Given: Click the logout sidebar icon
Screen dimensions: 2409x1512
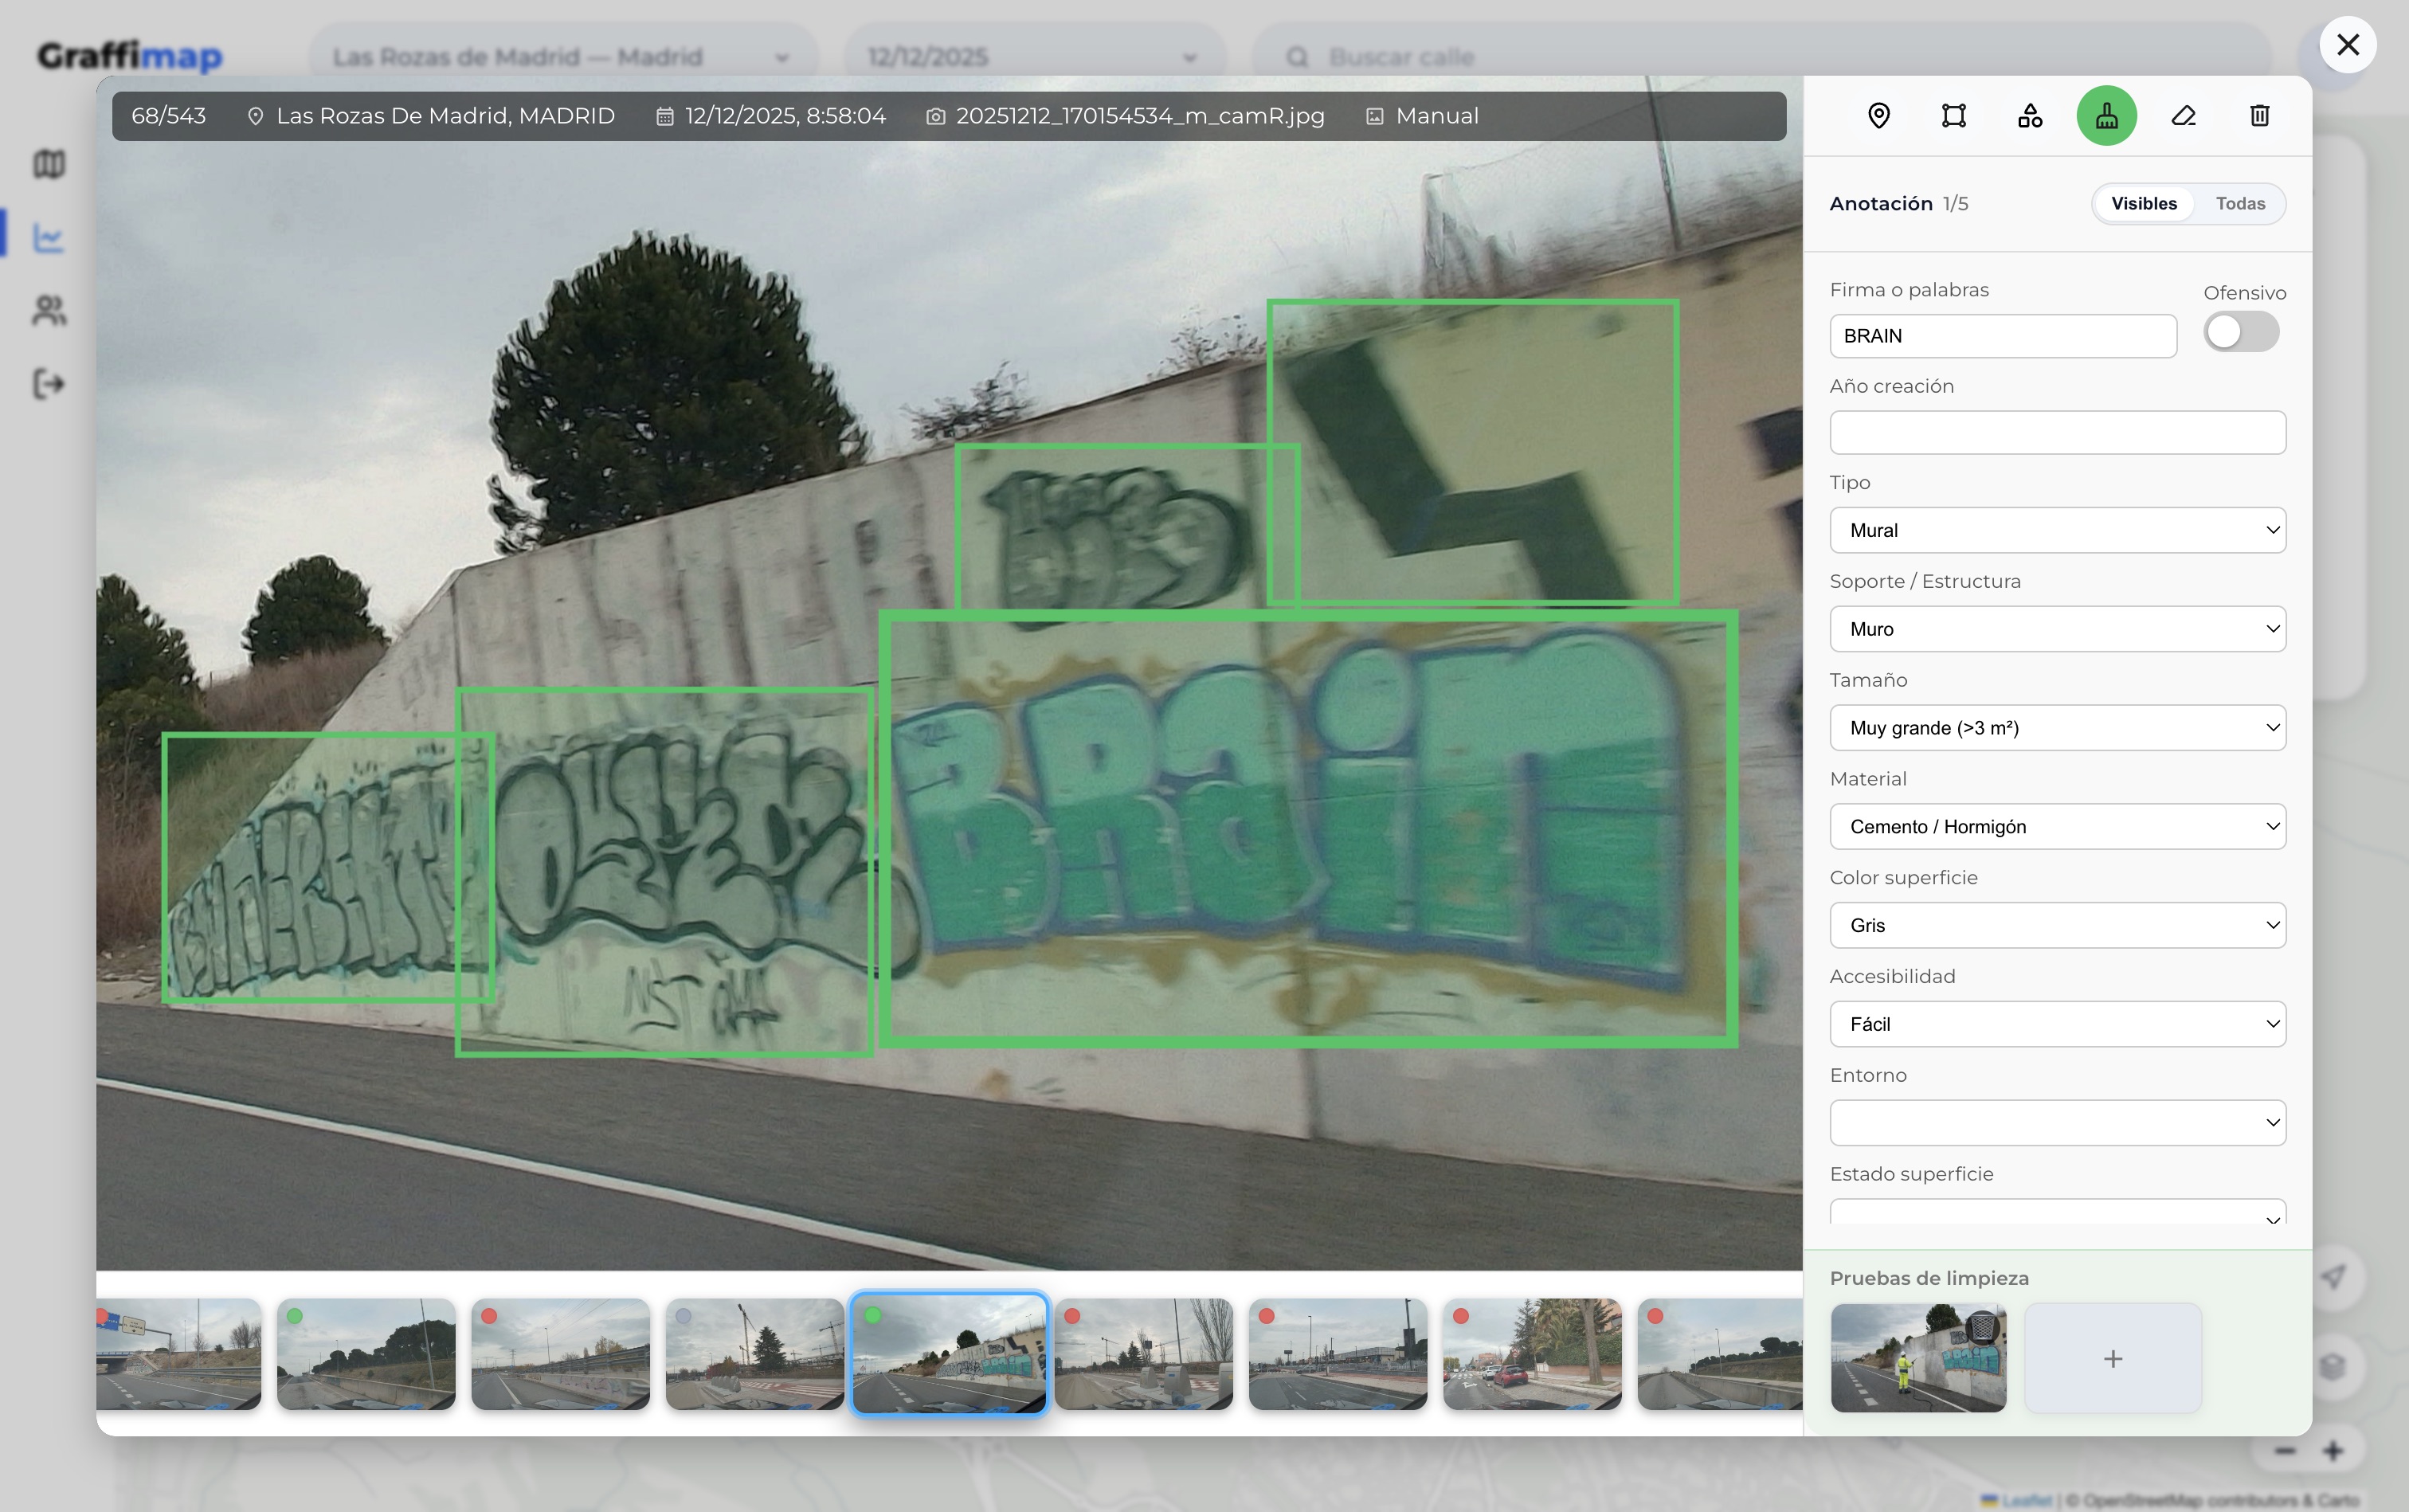Looking at the screenshot, I should click(x=48, y=384).
